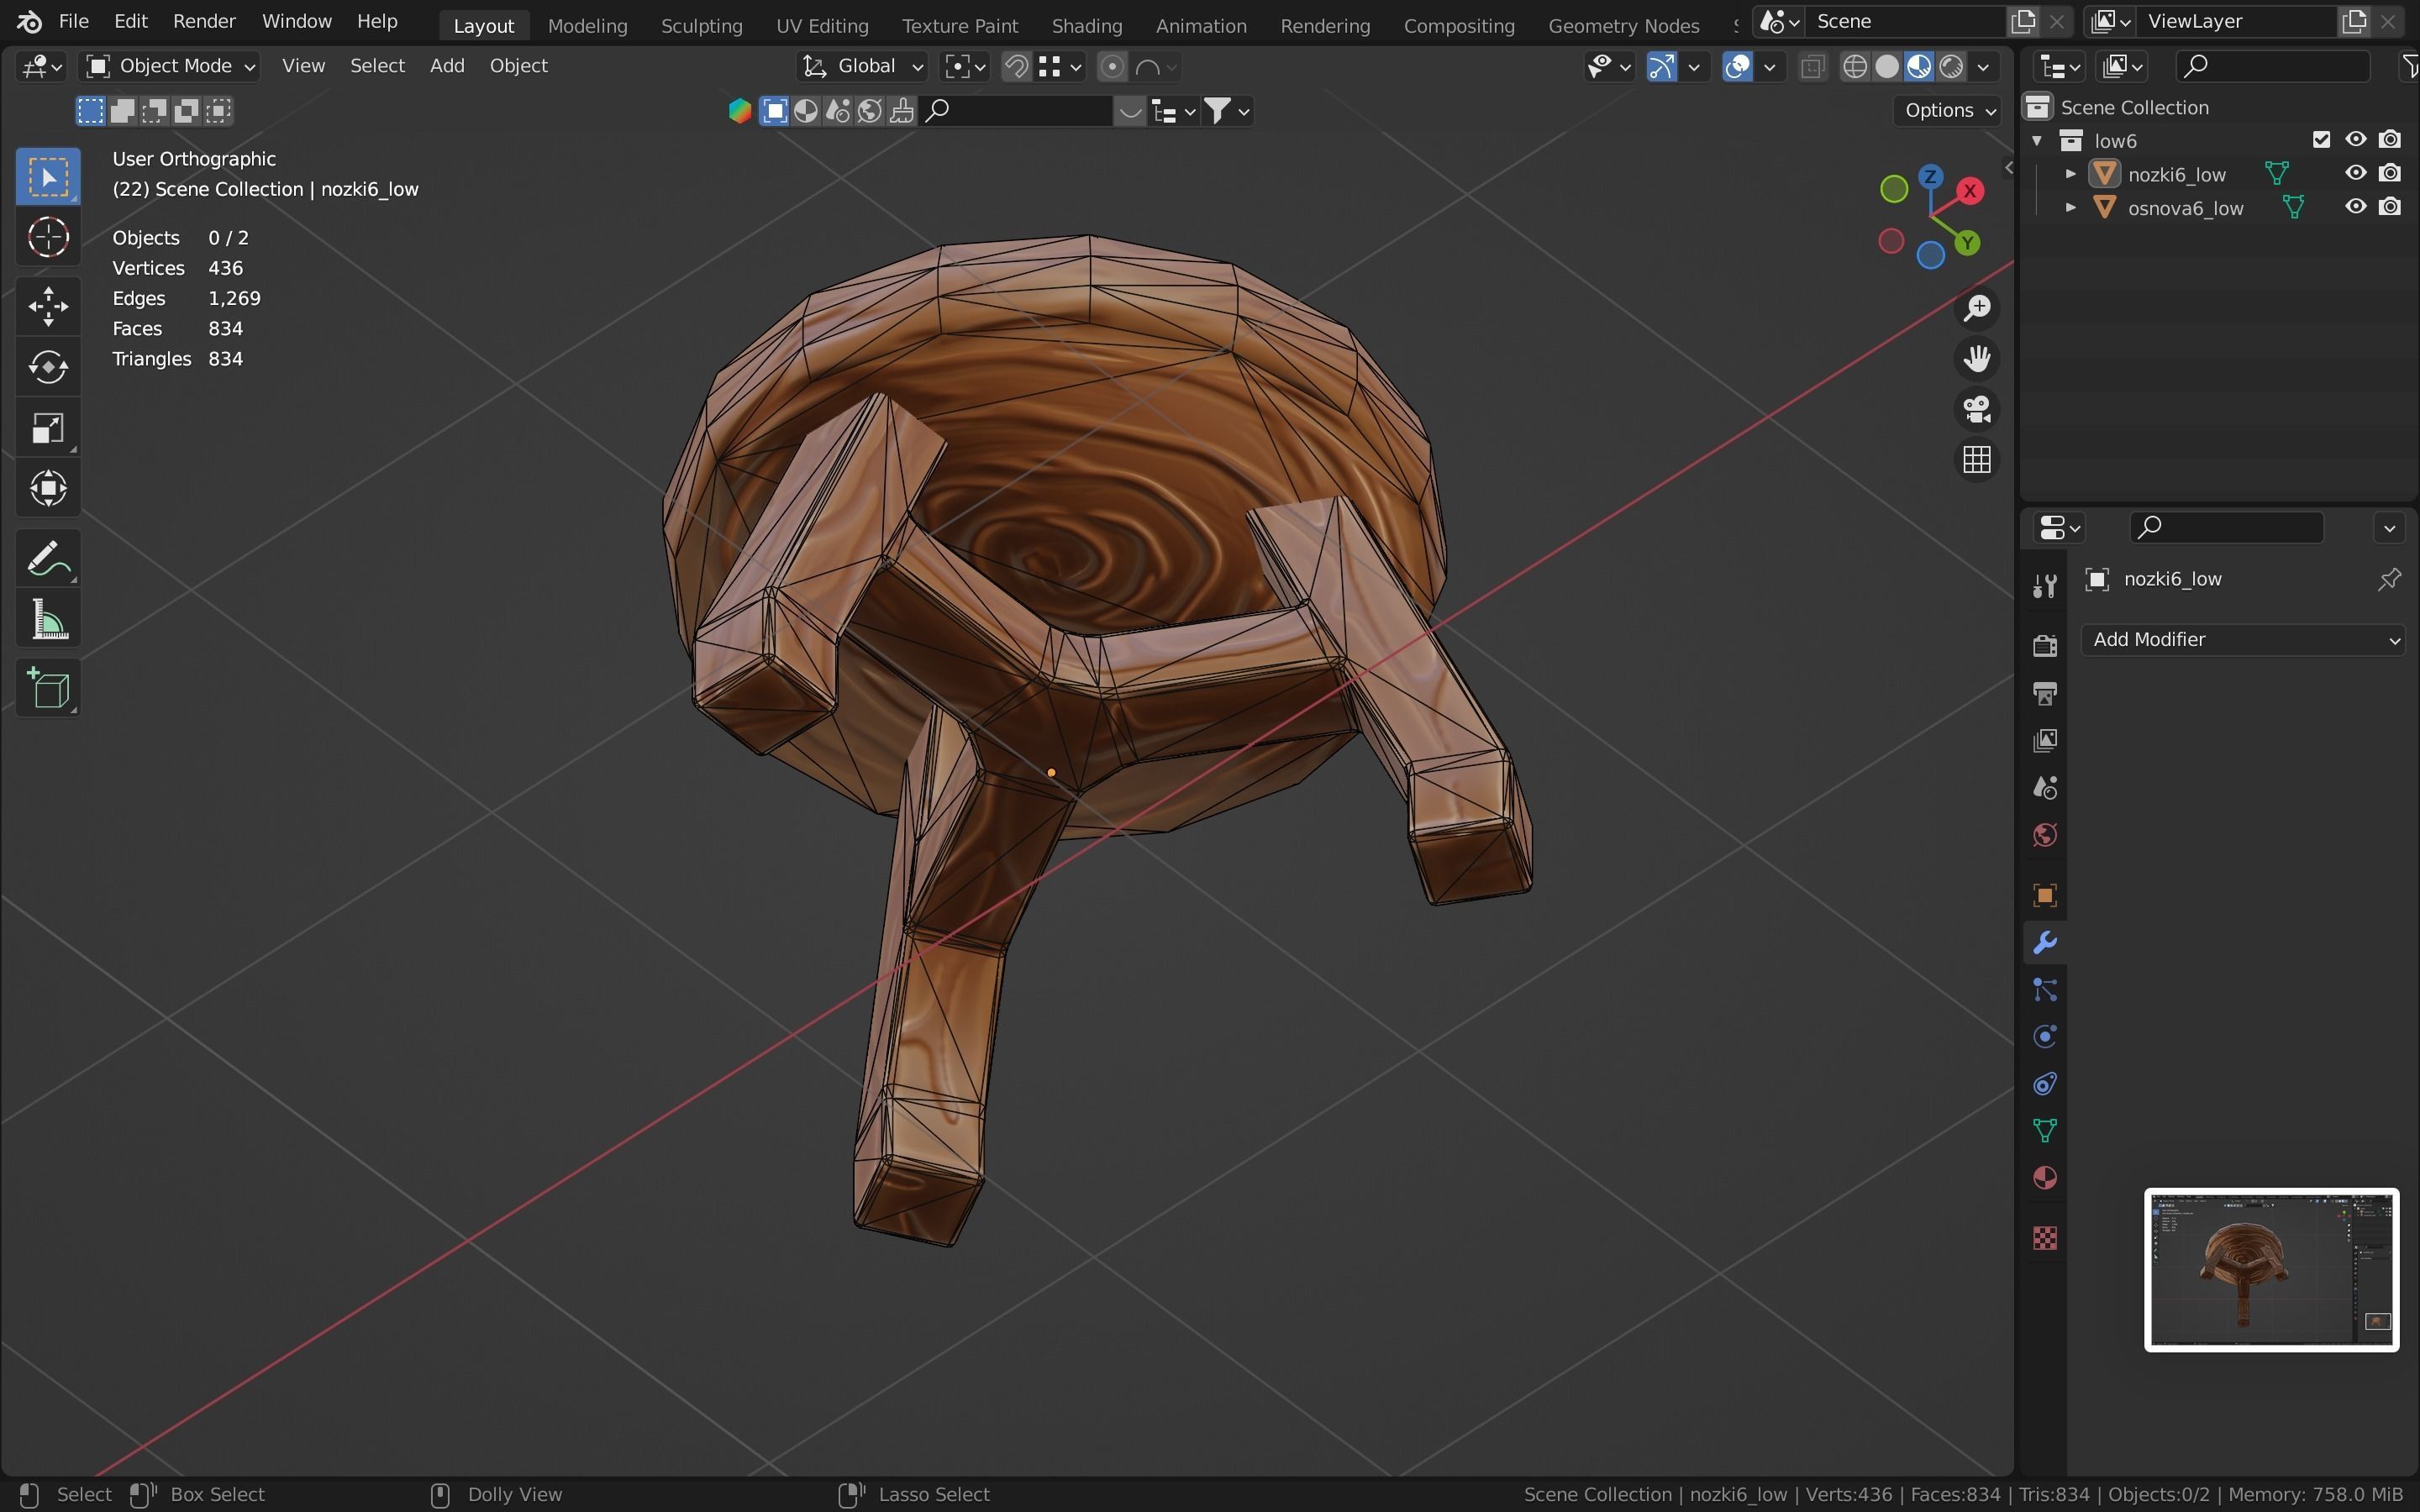Open the Tool properties tab
The image size is (2420, 1512).
point(2045,585)
